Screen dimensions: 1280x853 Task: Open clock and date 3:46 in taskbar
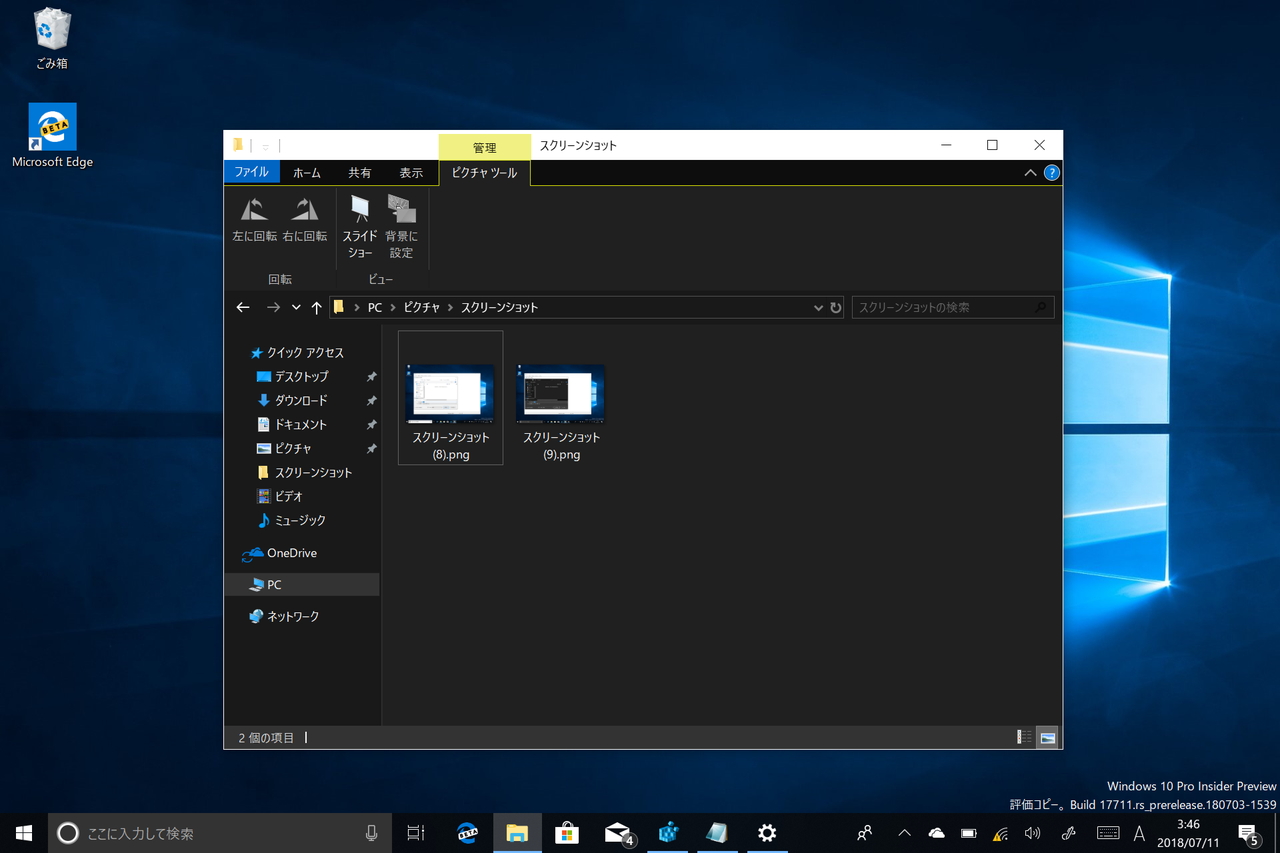(1188, 833)
